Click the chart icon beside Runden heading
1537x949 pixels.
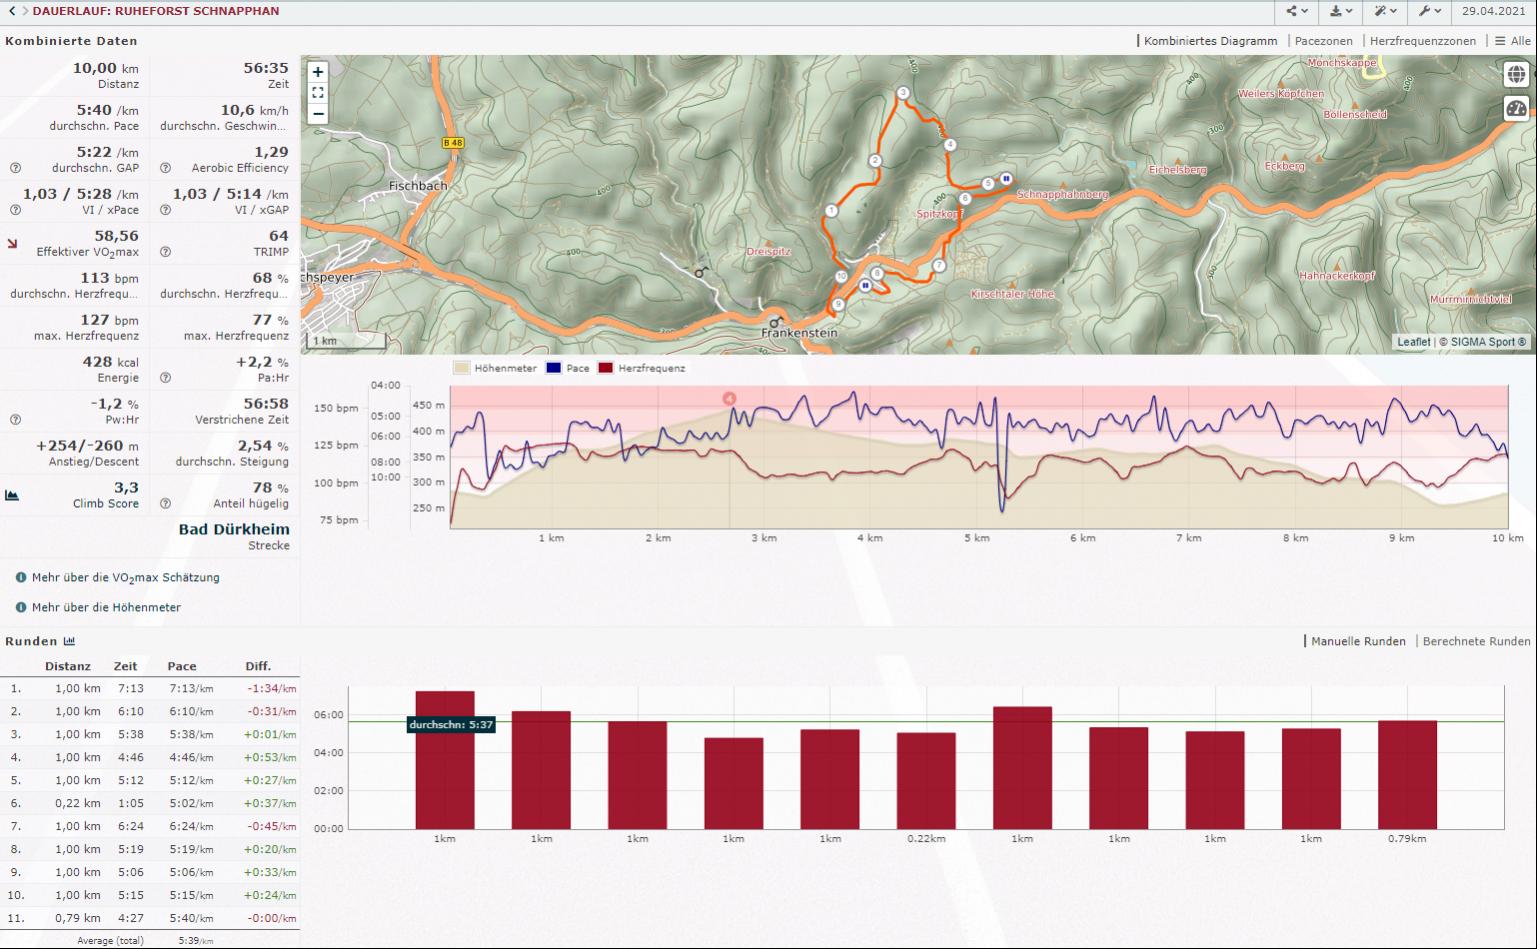click(x=70, y=641)
